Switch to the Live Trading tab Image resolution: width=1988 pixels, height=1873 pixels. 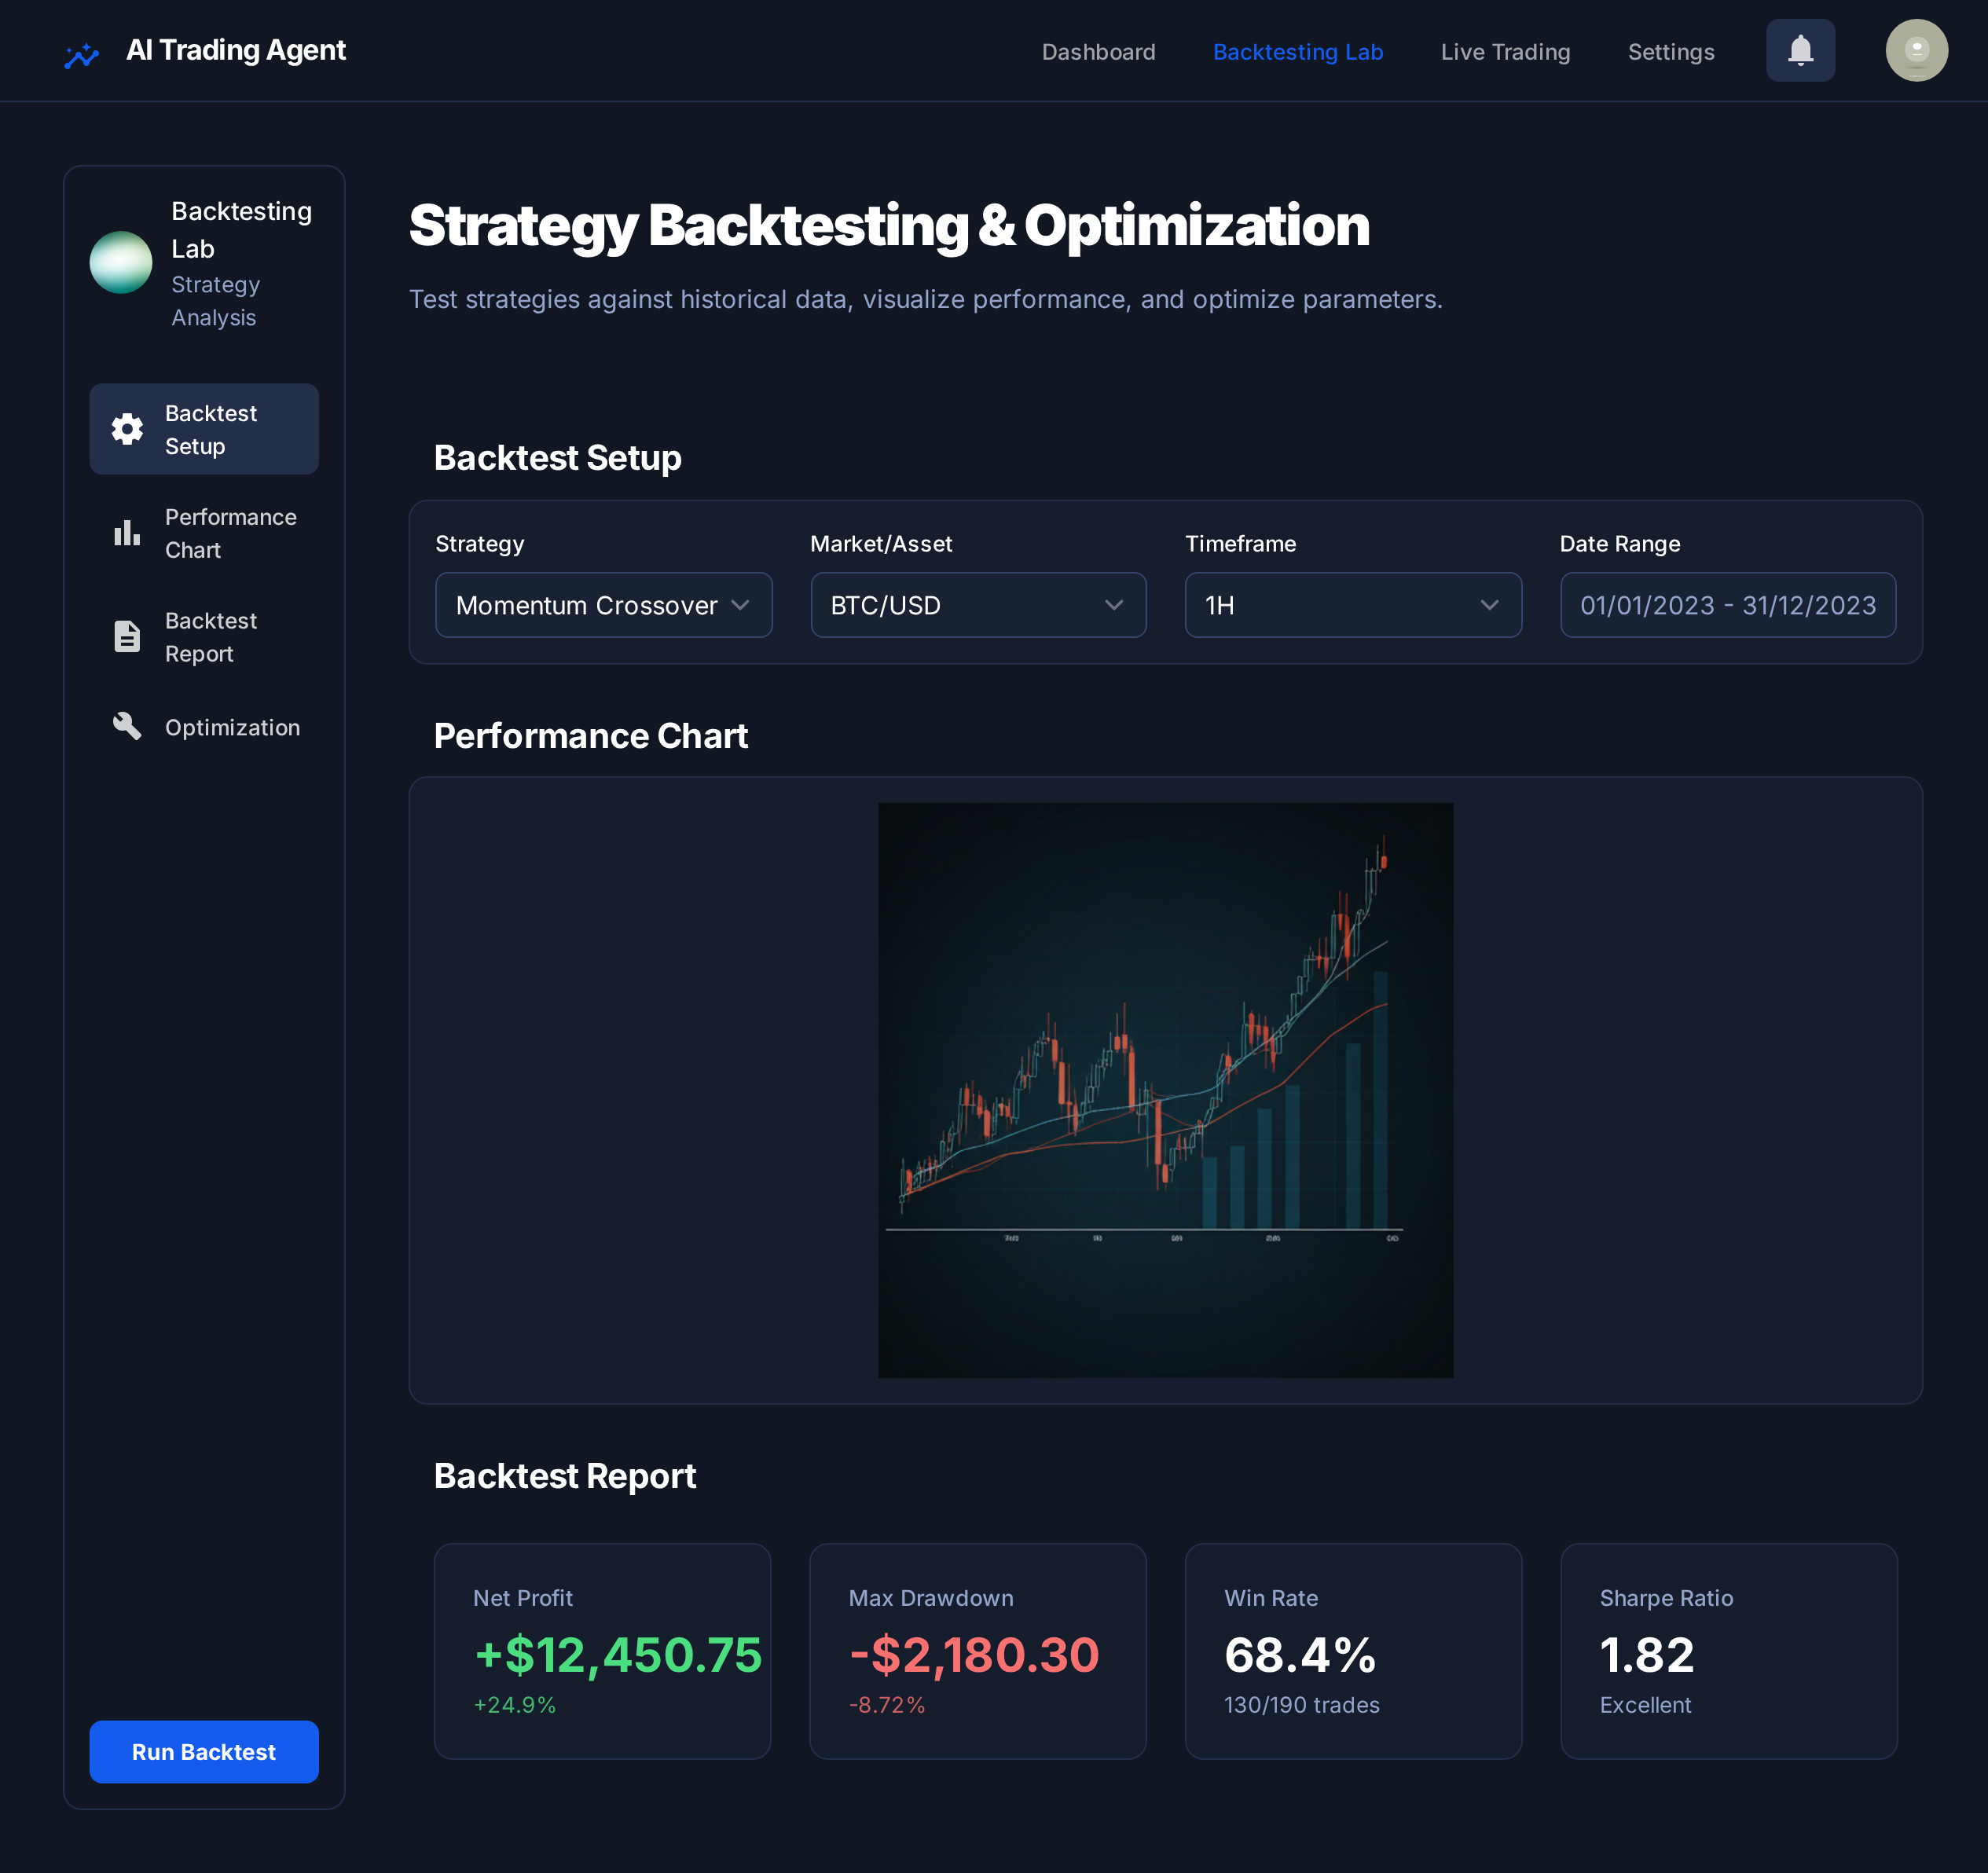[x=1505, y=52]
